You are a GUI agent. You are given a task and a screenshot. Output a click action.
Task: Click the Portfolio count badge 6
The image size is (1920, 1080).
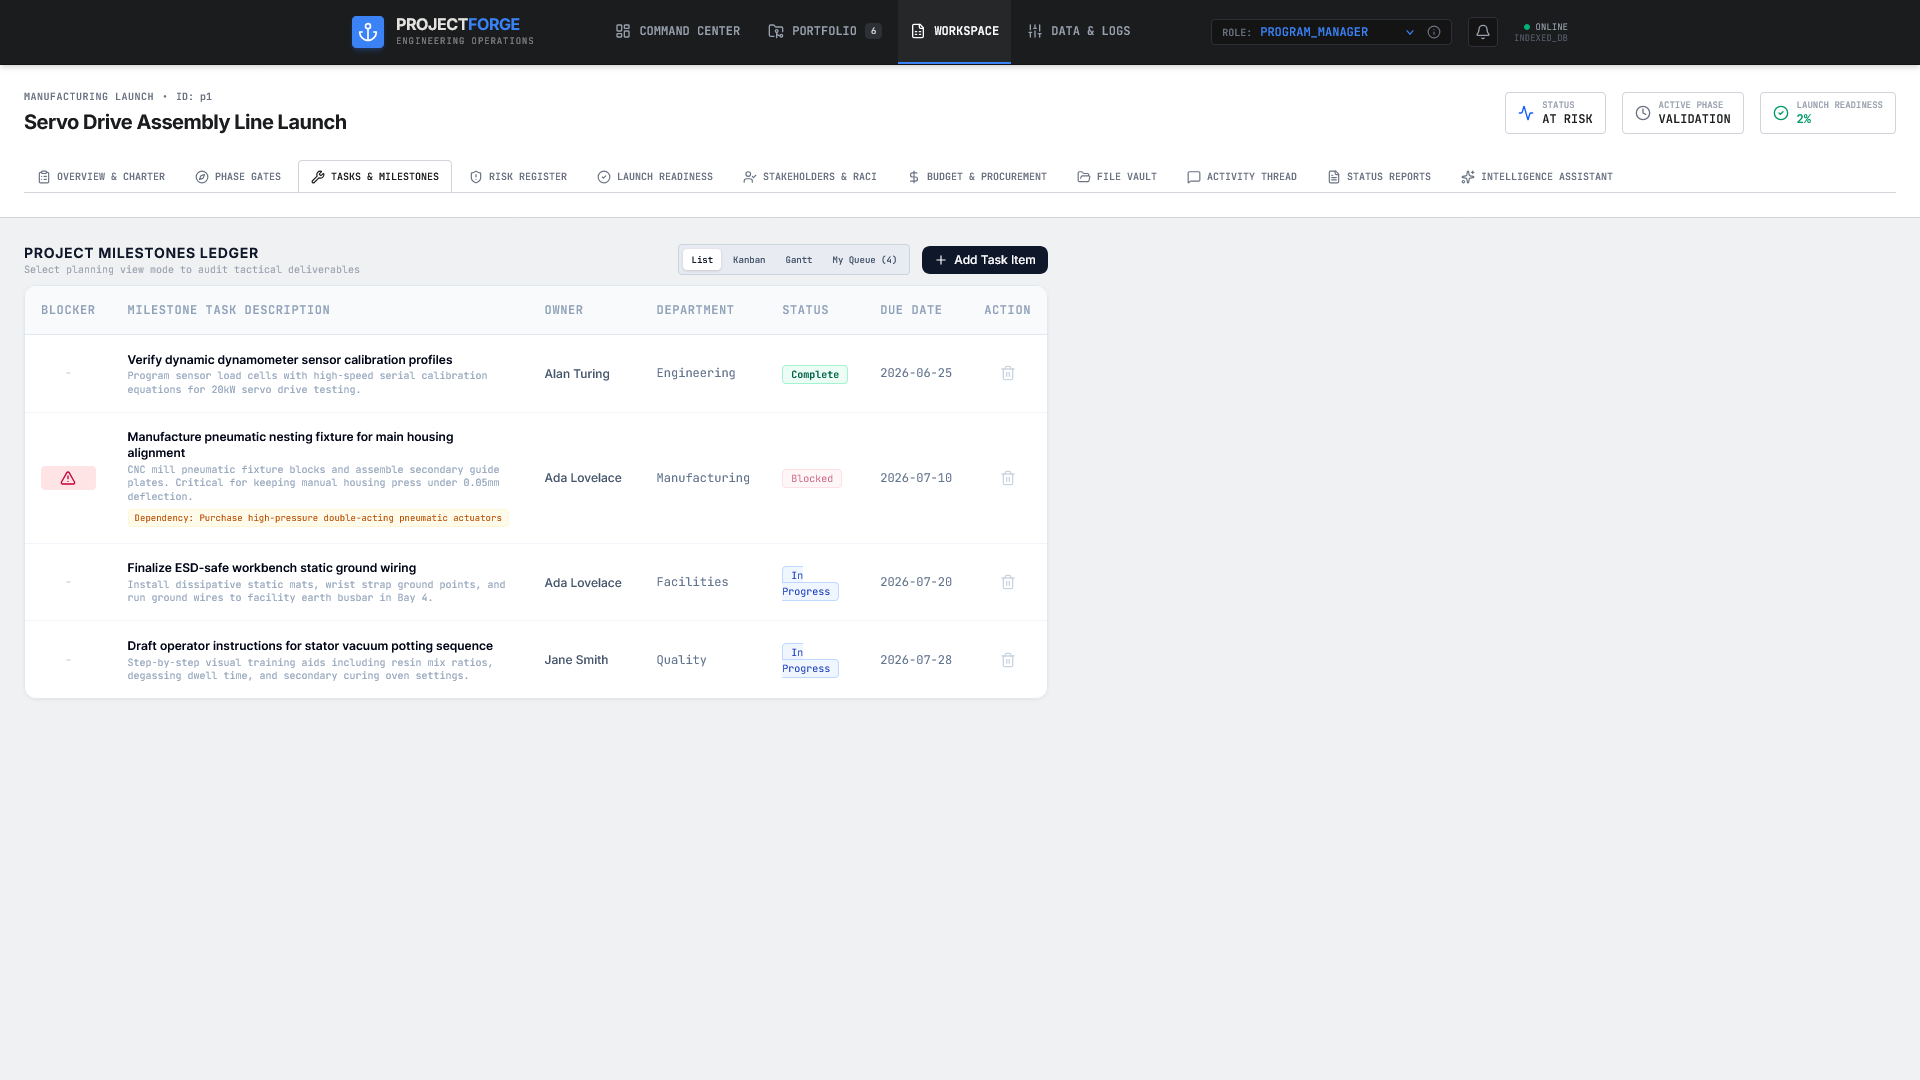click(x=873, y=32)
